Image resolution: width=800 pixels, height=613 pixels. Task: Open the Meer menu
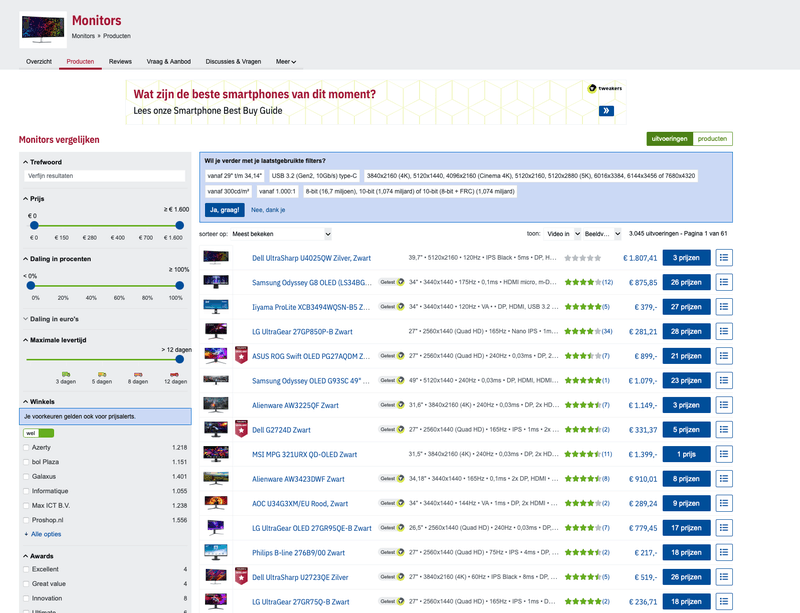(x=286, y=62)
